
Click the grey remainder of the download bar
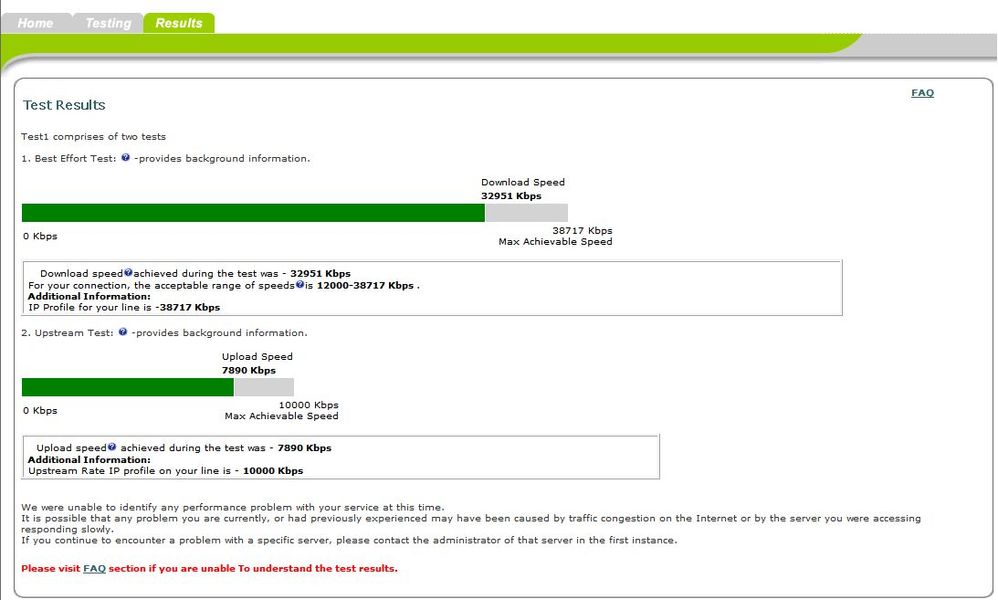526,213
